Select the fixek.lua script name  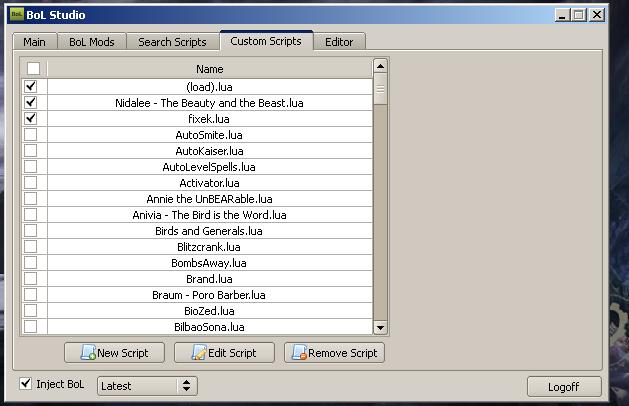tap(209, 119)
